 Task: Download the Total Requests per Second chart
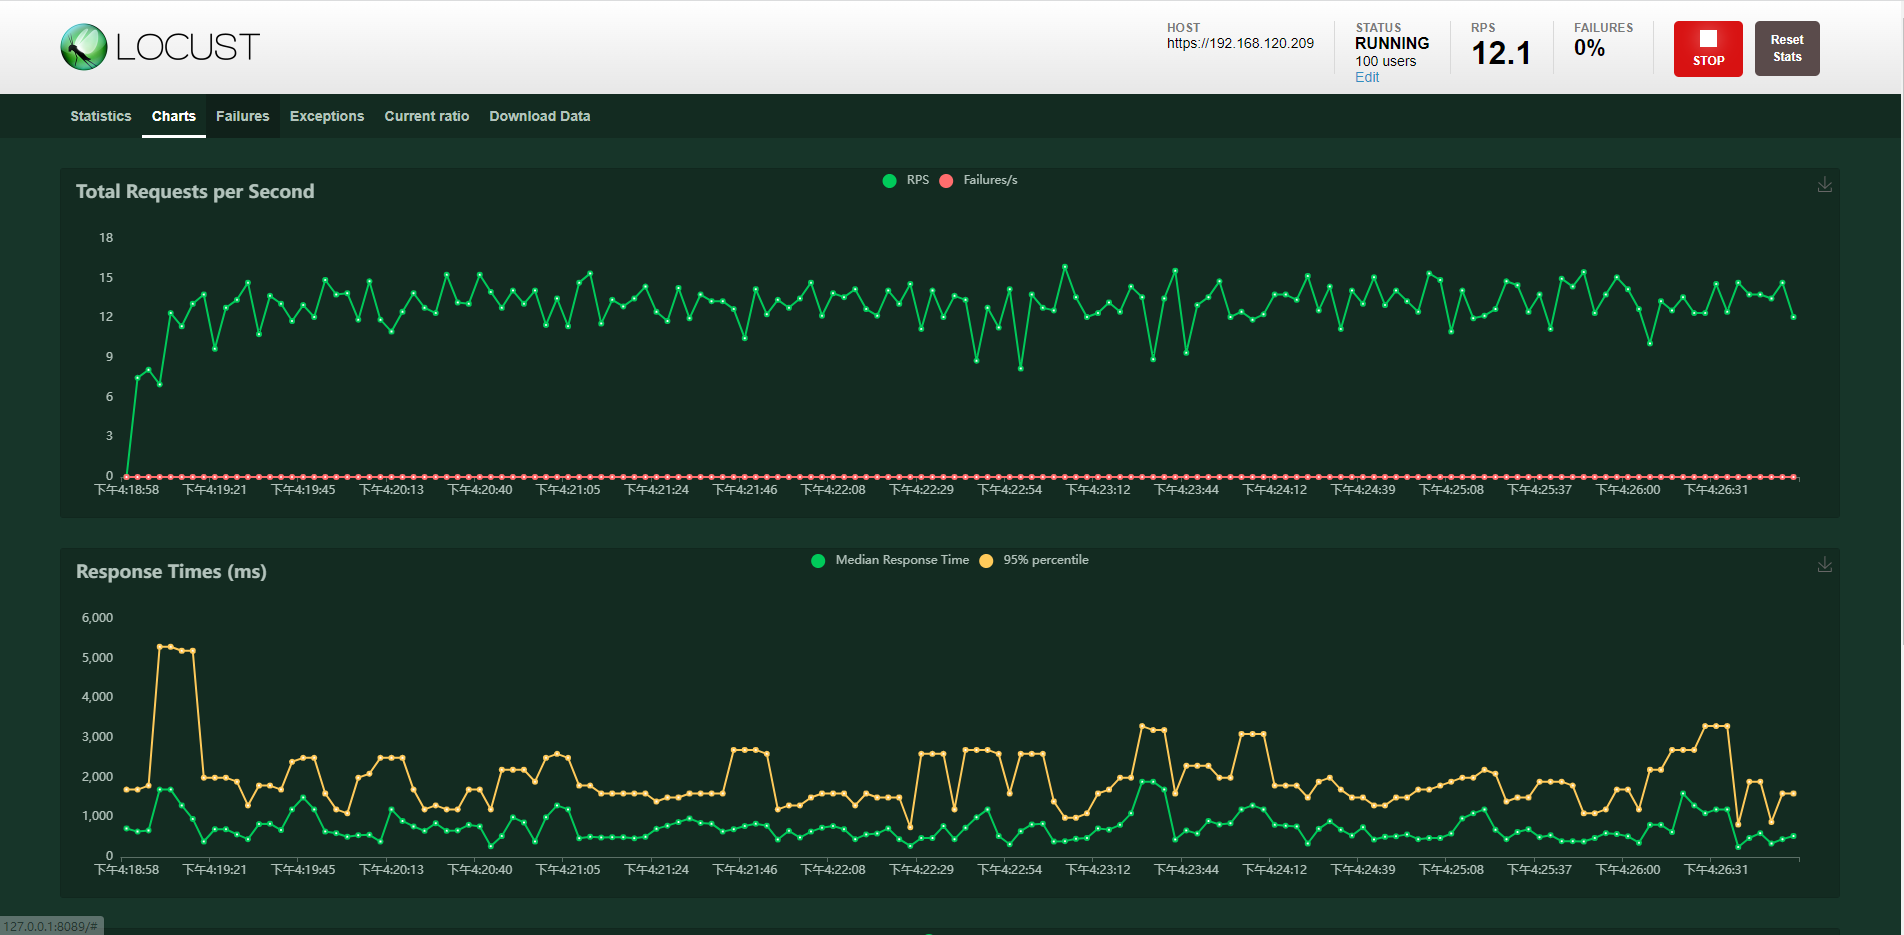[x=1825, y=185]
